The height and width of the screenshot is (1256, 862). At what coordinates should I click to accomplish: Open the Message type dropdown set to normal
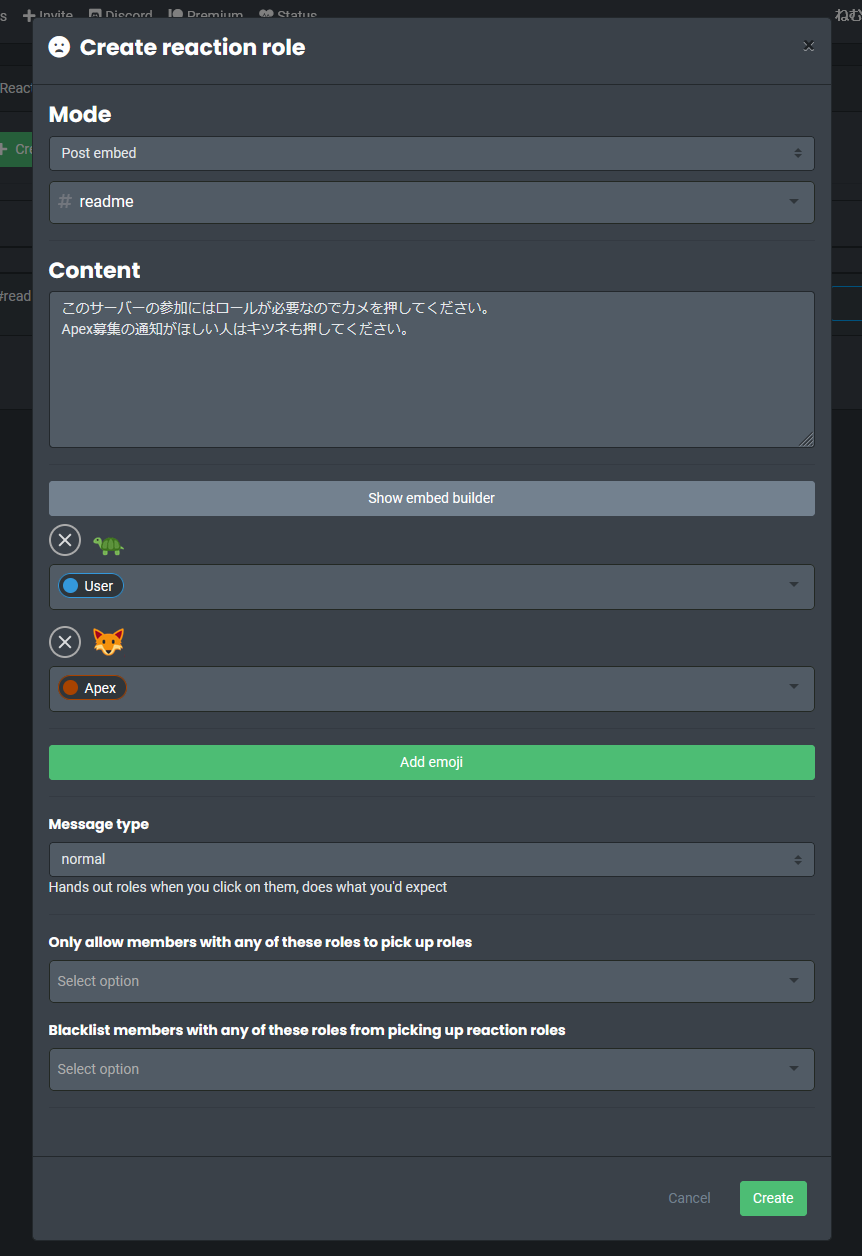tap(431, 860)
